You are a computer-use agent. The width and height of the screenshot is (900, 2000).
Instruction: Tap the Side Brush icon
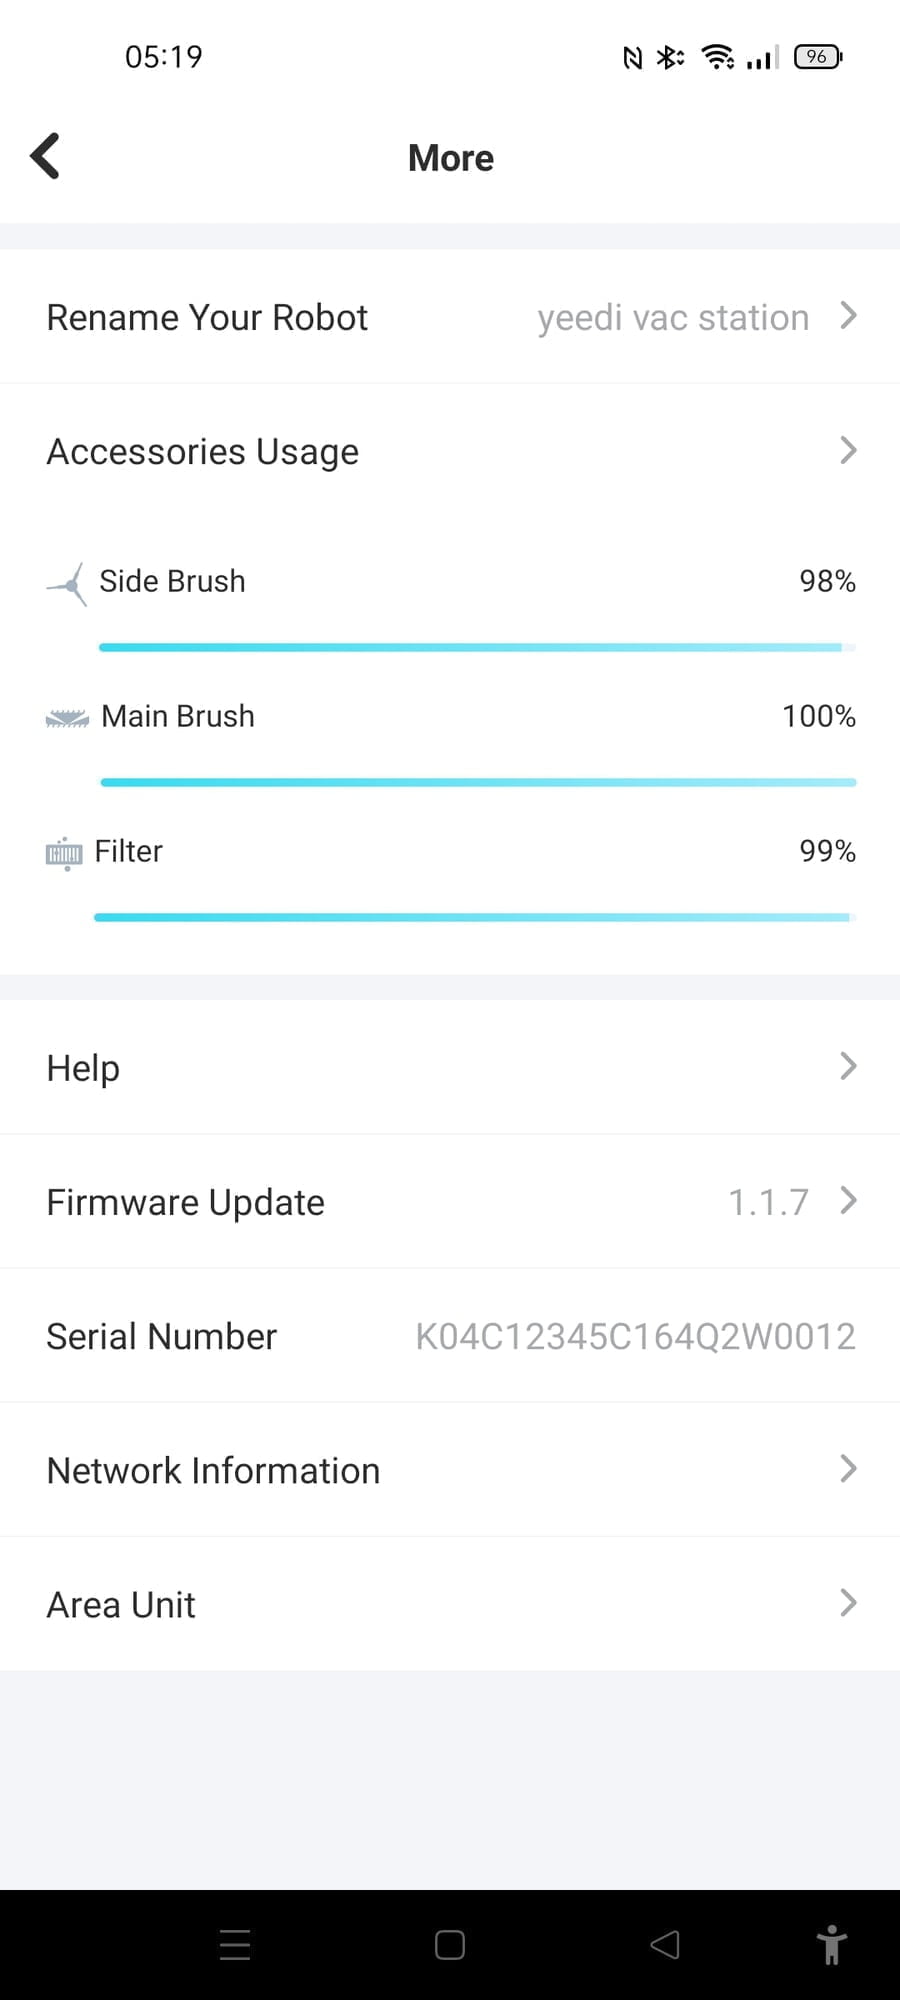click(x=68, y=583)
